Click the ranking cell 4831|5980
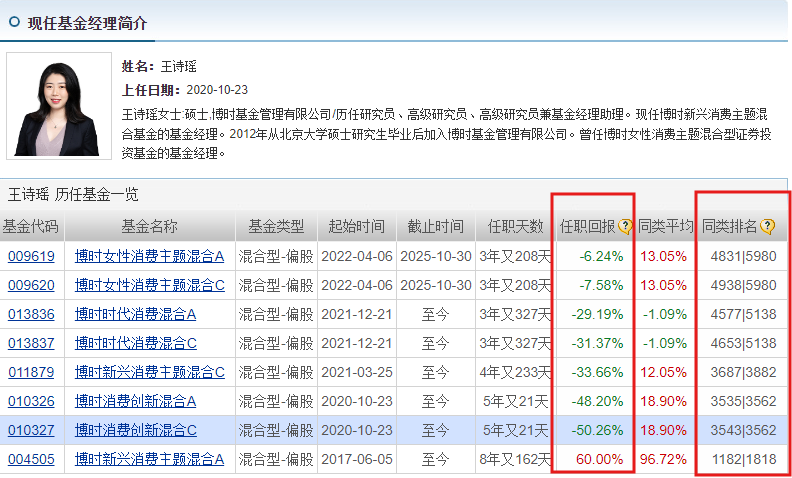Image resolution: width=792 pixels, height=478 pixels. [x=743, y=256]
